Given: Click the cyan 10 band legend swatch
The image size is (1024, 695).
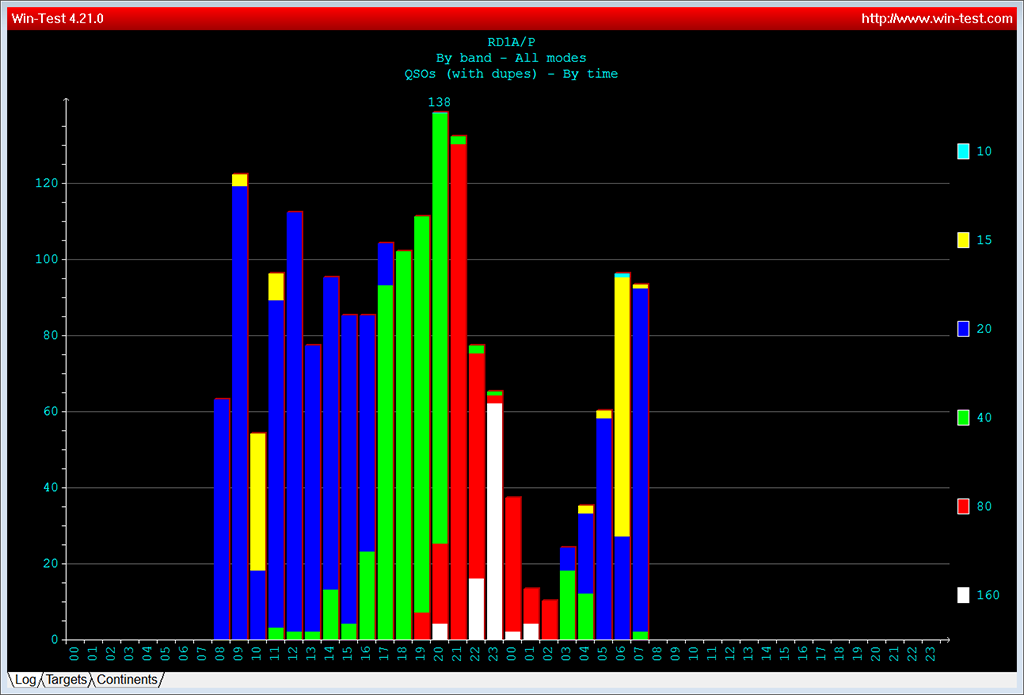Looking at the screenshot, I should [963, 152].
